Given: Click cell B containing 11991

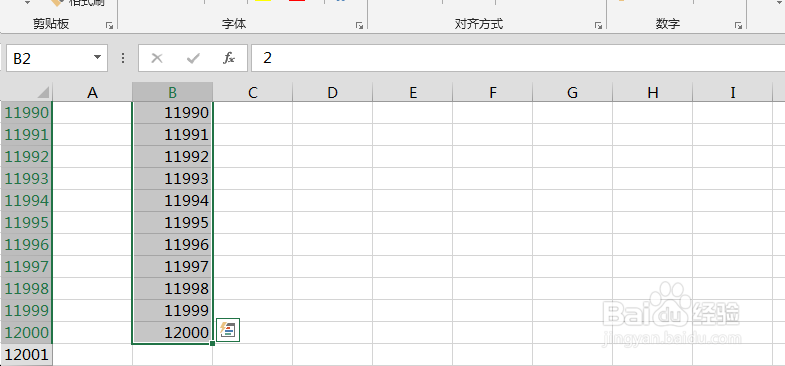Looking at the screenshot, I should point(172,135).
